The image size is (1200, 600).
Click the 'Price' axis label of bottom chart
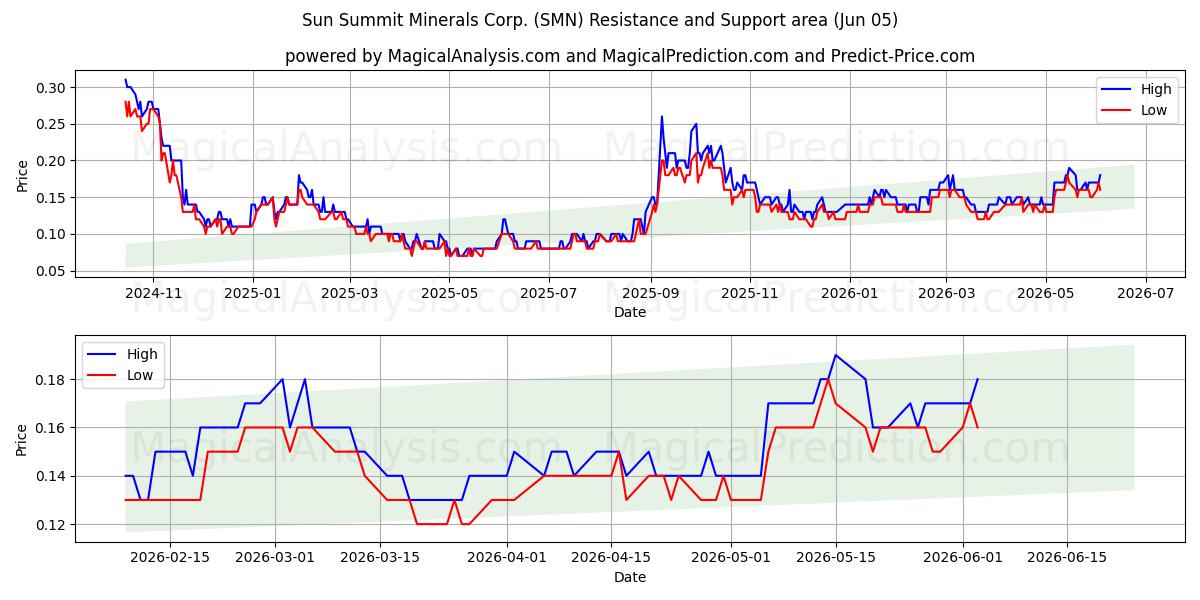23,440
